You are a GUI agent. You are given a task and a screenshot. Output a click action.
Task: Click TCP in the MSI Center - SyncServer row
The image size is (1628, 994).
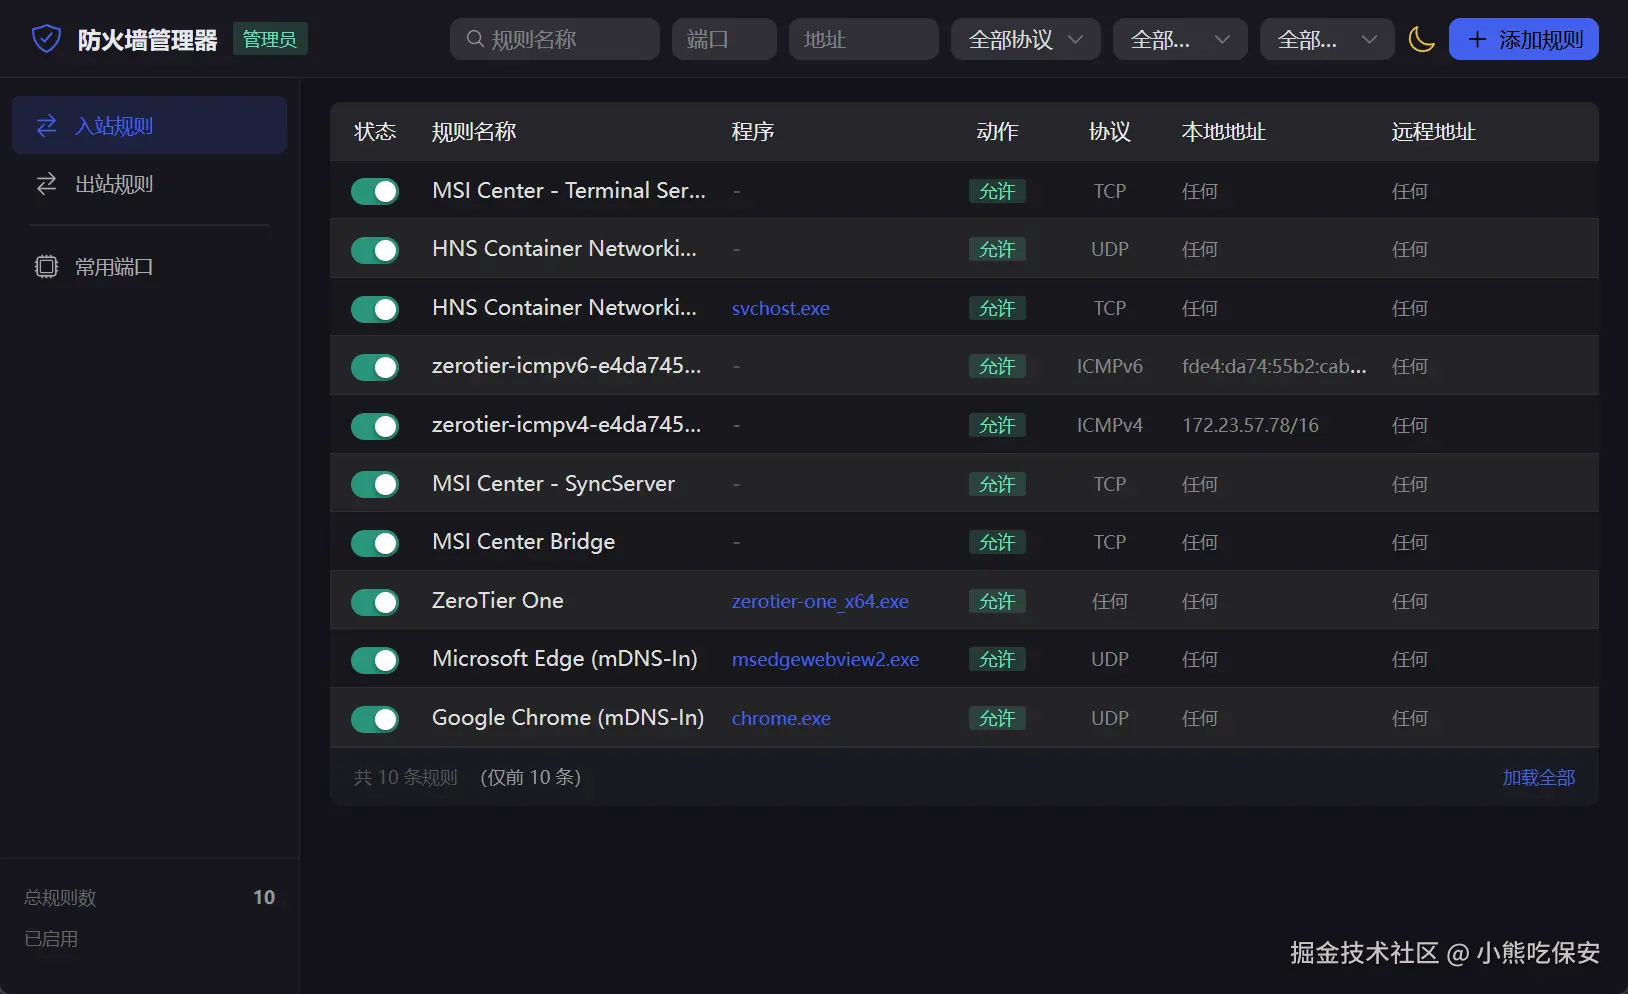1110,484
